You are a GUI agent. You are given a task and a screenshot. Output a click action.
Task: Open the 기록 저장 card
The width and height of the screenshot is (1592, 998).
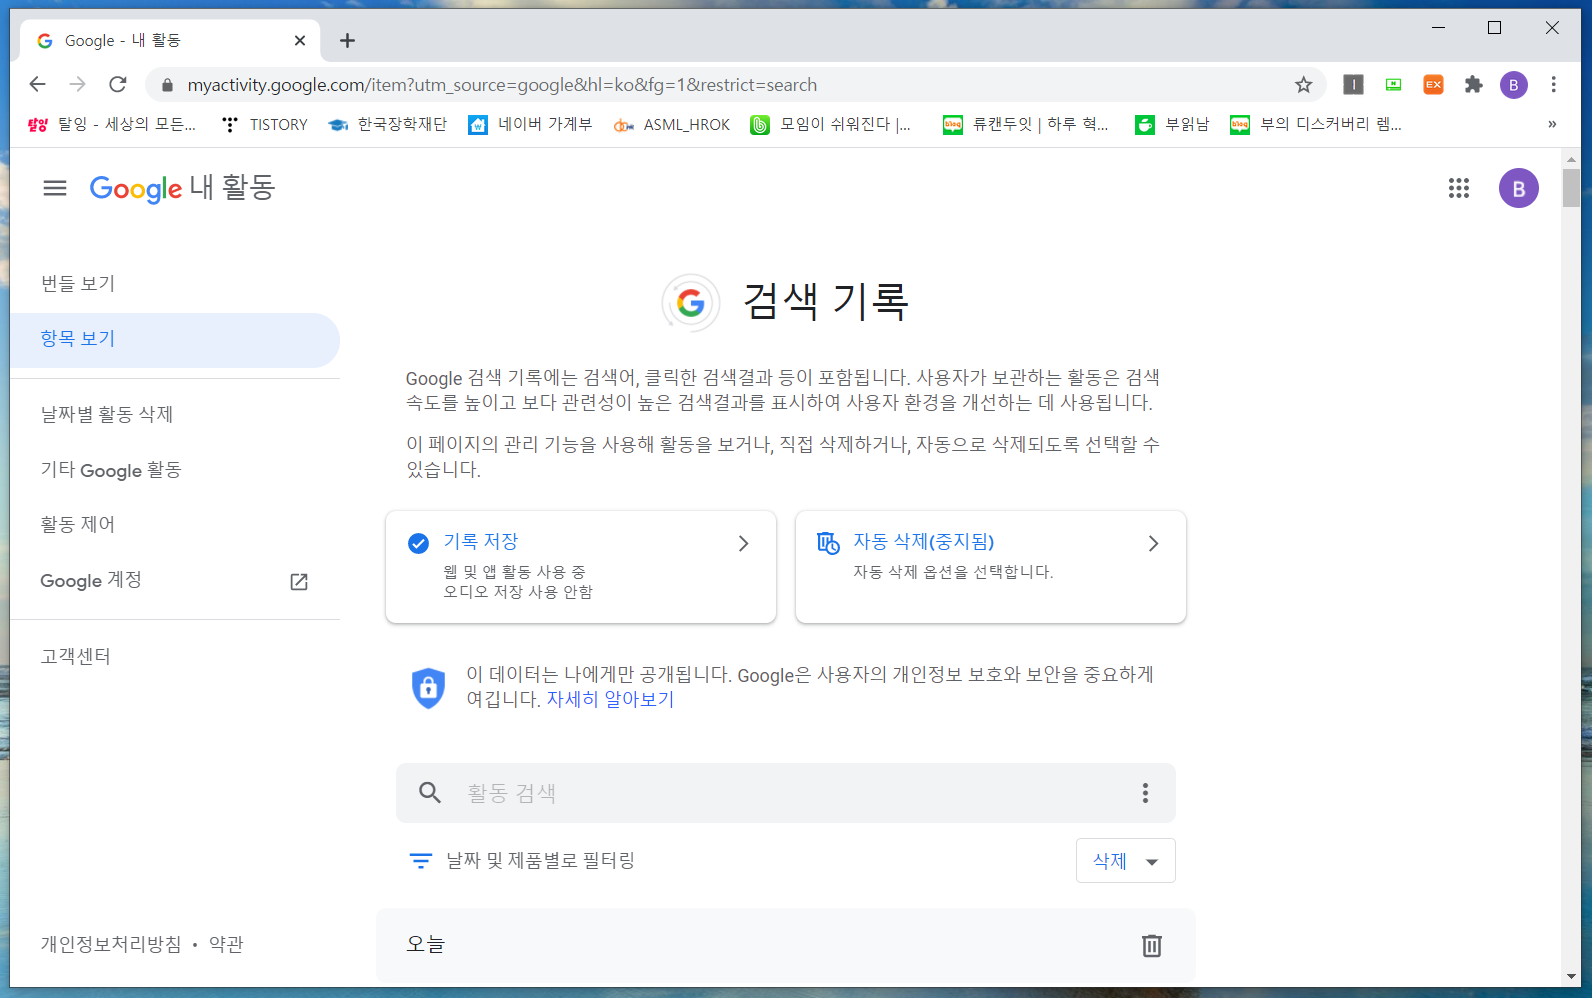click(581, 567)
